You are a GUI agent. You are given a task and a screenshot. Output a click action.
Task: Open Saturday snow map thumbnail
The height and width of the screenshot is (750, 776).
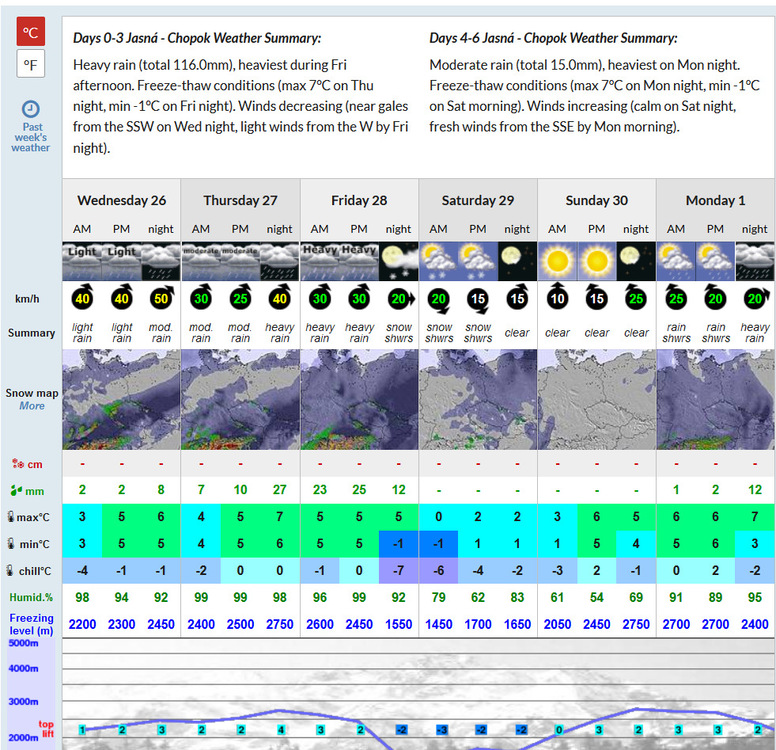tap(478, 400)
